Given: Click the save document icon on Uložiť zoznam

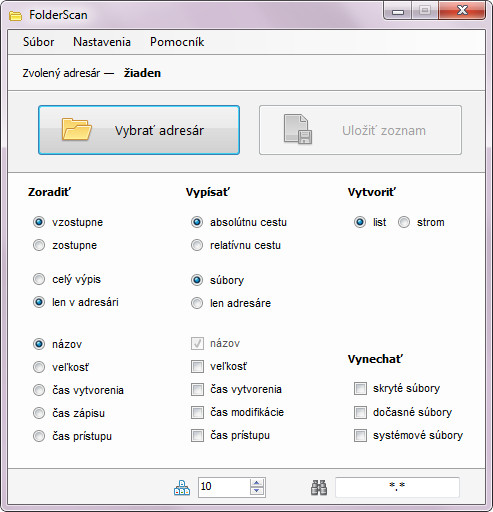Looking at the screenshot, I should coord(298,129).
